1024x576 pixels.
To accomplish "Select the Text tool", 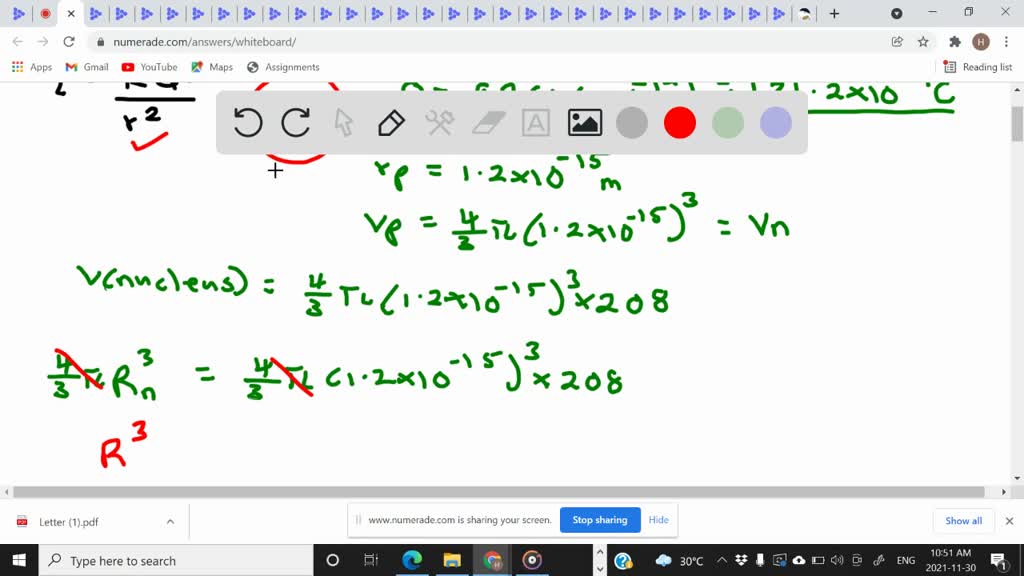I will (536, 123).
